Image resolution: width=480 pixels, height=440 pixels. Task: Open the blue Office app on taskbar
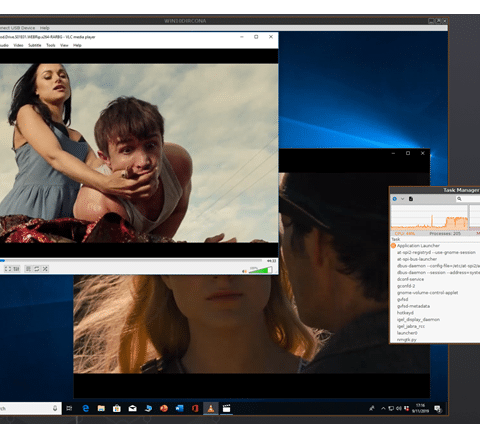click(180, 408)
